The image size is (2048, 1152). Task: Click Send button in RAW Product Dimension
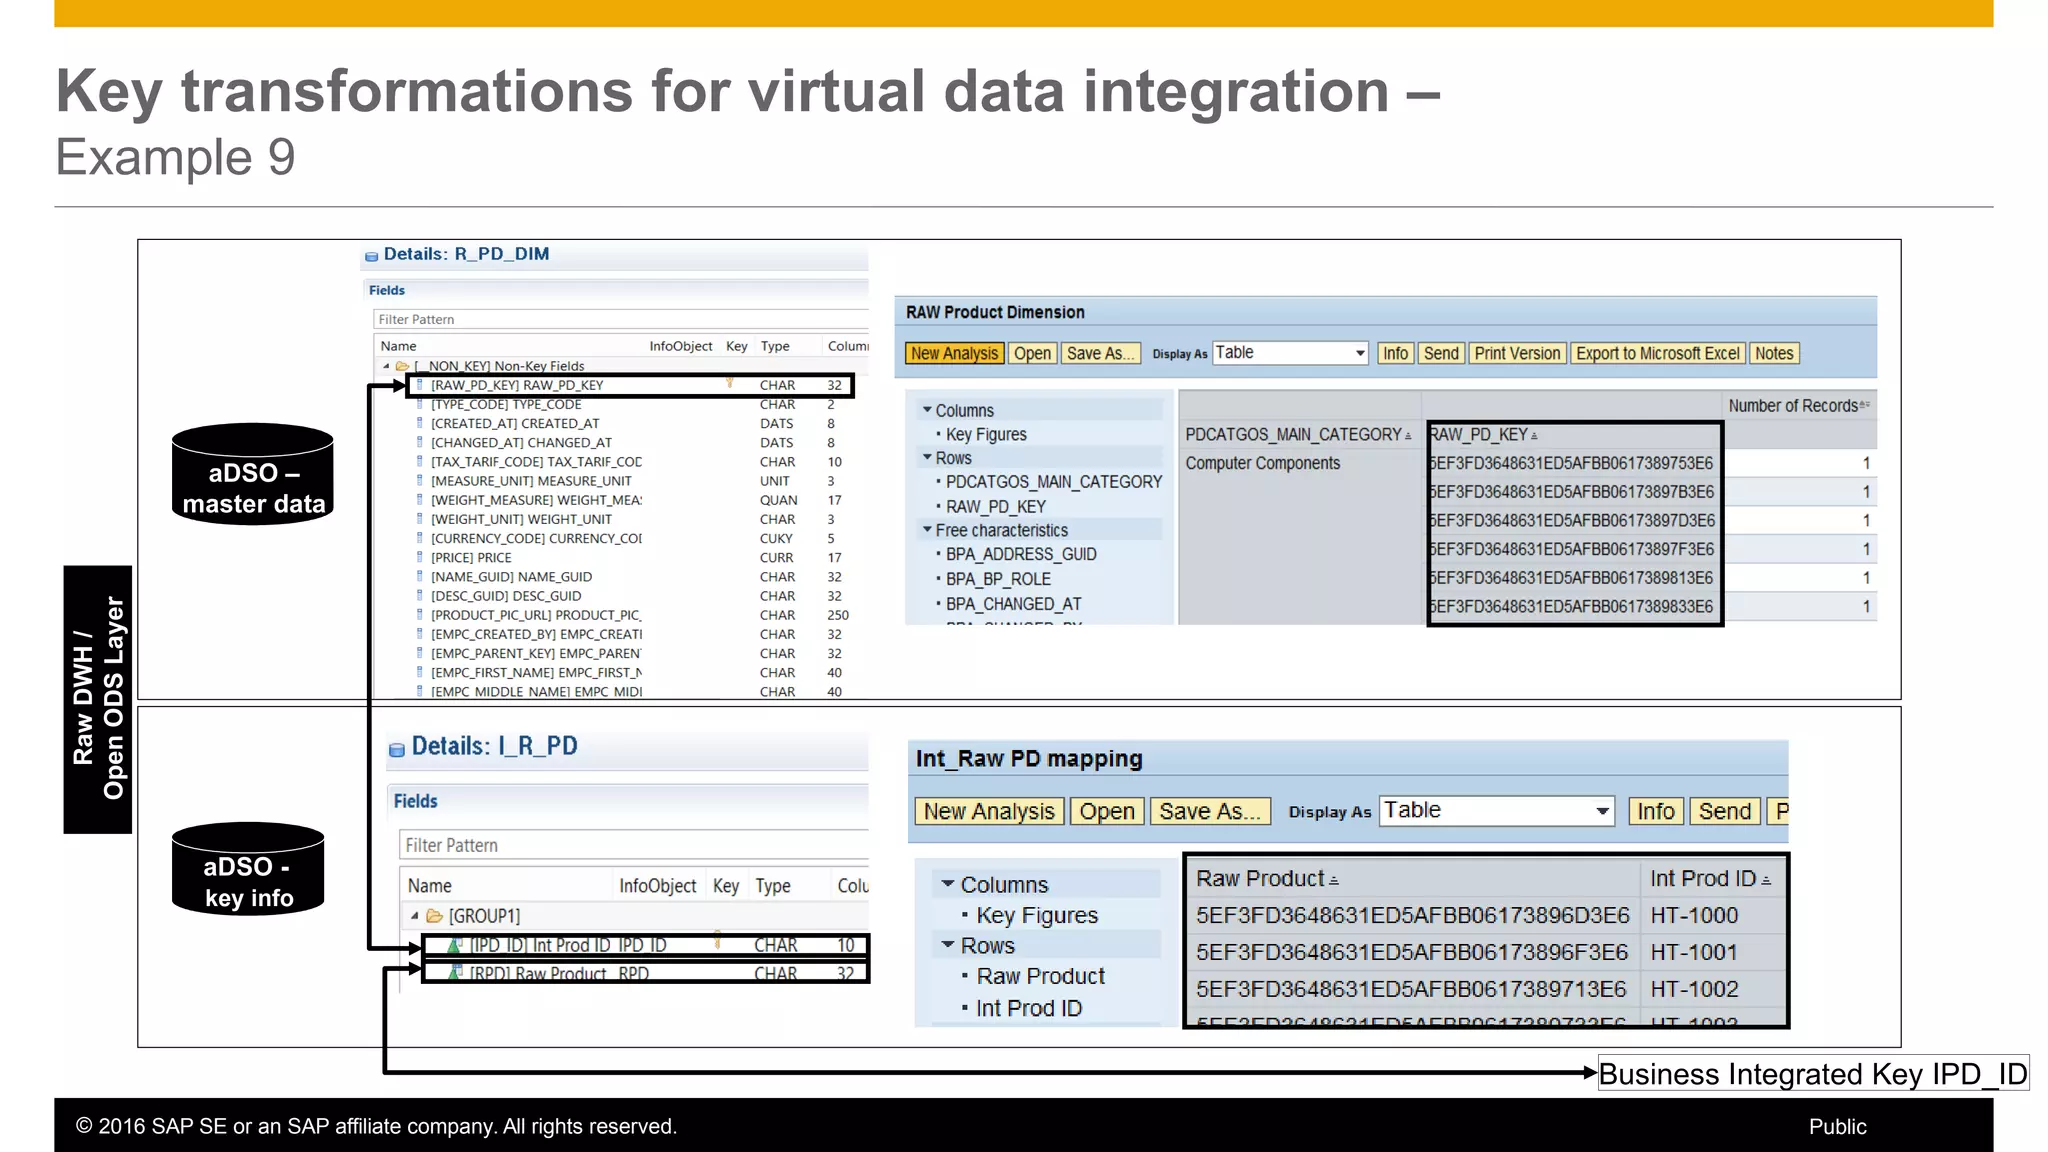(1441, 353)
